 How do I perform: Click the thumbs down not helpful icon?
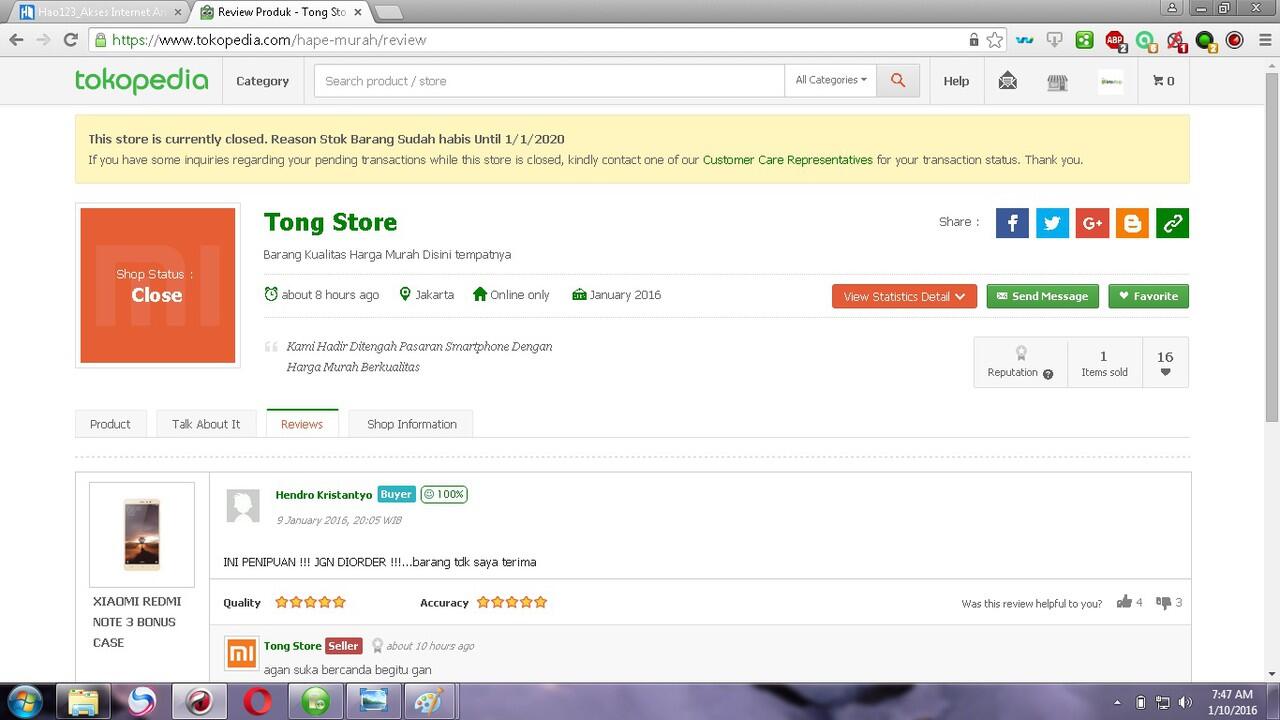(x=1163, y=602)
